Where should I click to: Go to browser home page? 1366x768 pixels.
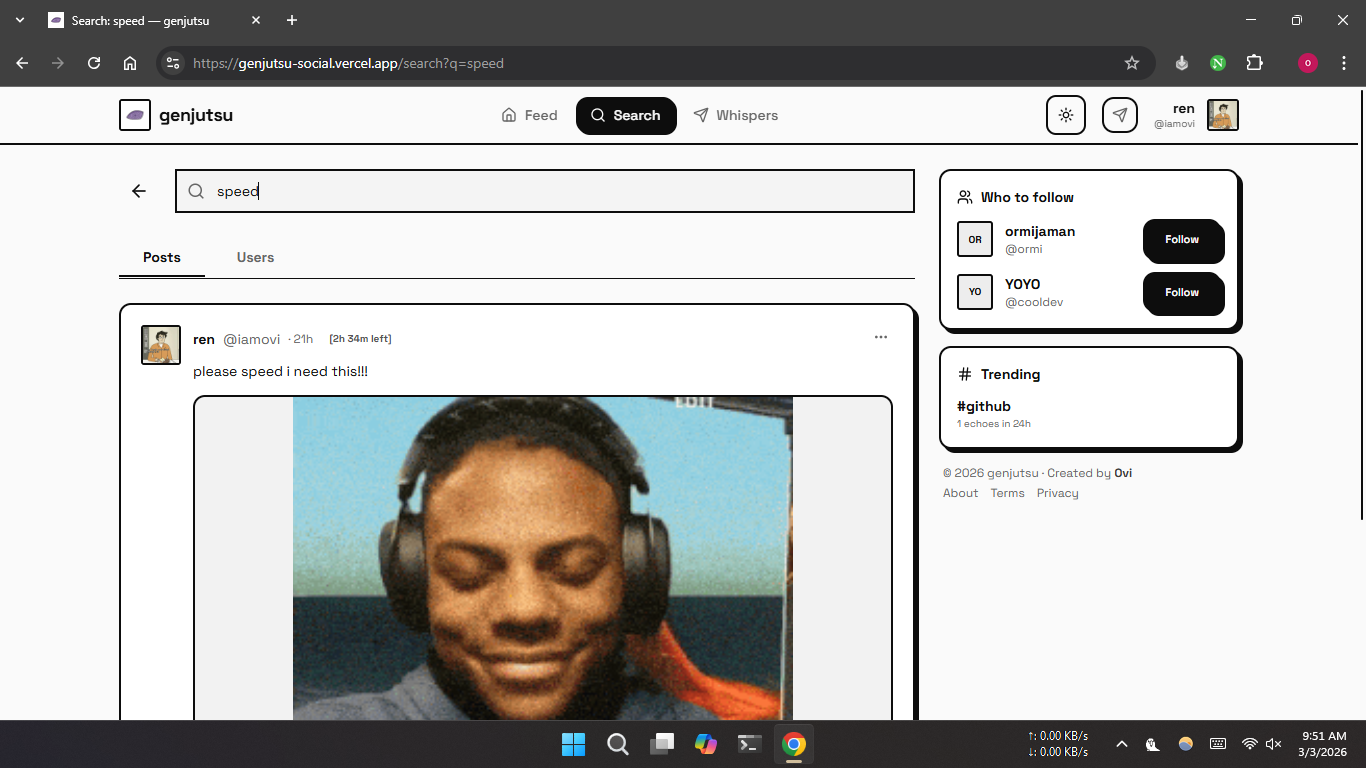[x=130, y=63]
